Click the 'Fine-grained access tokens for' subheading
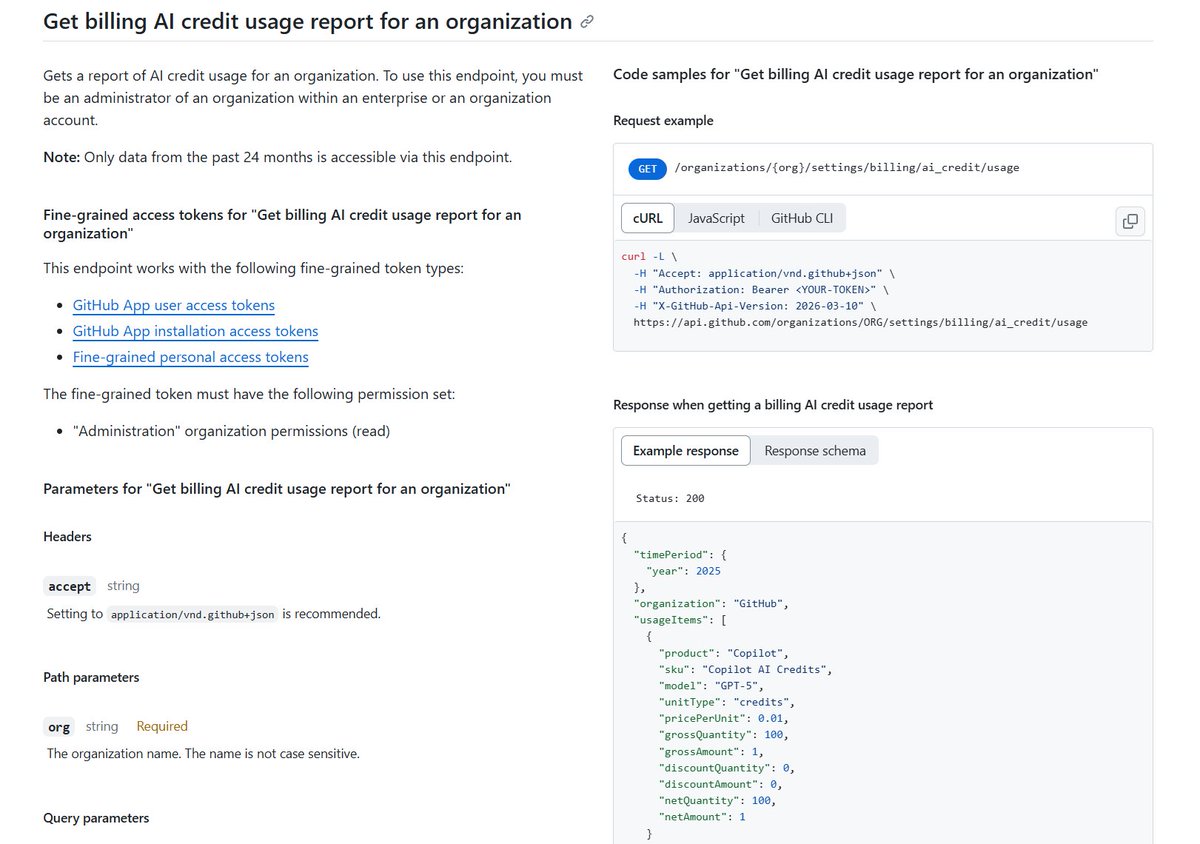This screenshot has height=844, width=1200. pos(282,224)
